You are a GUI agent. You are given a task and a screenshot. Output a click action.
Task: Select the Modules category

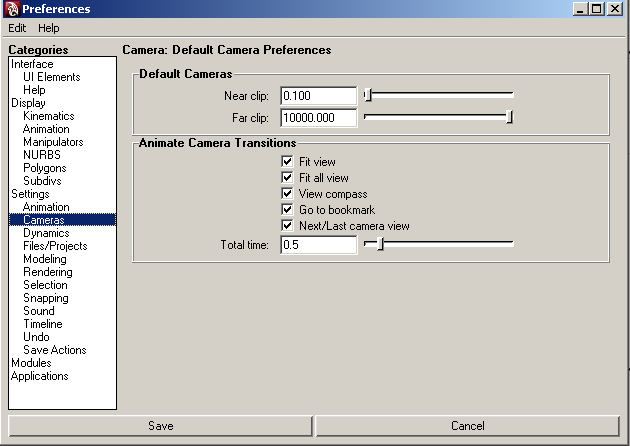(31, 363)
